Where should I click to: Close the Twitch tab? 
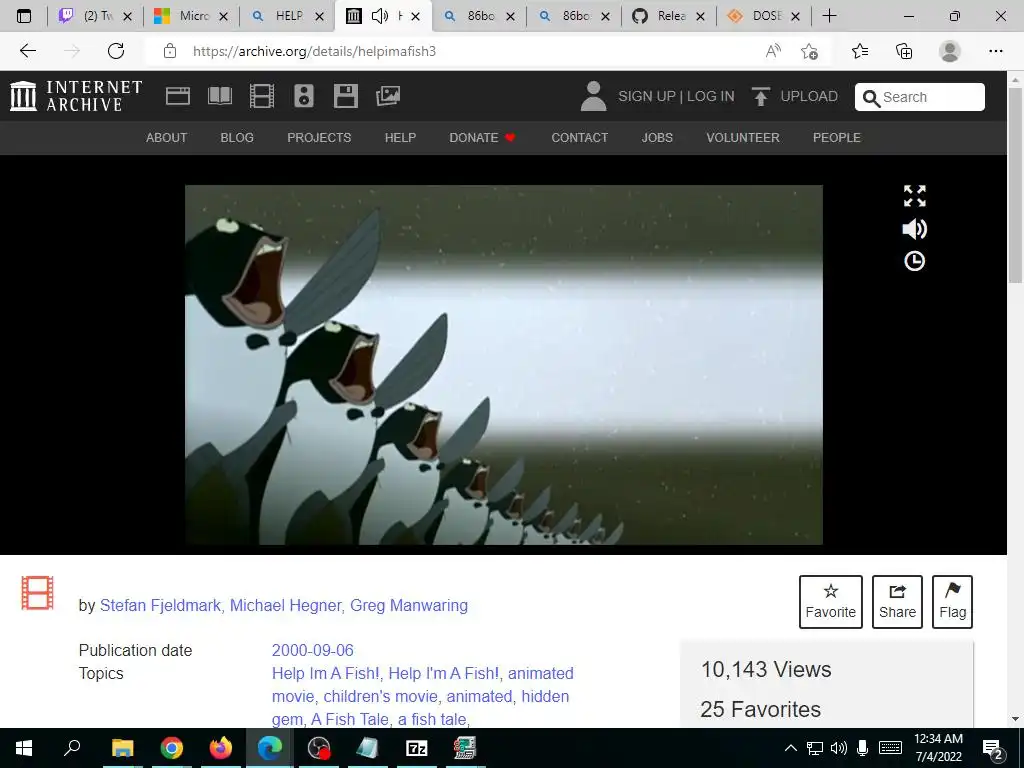tap(127, 16)
